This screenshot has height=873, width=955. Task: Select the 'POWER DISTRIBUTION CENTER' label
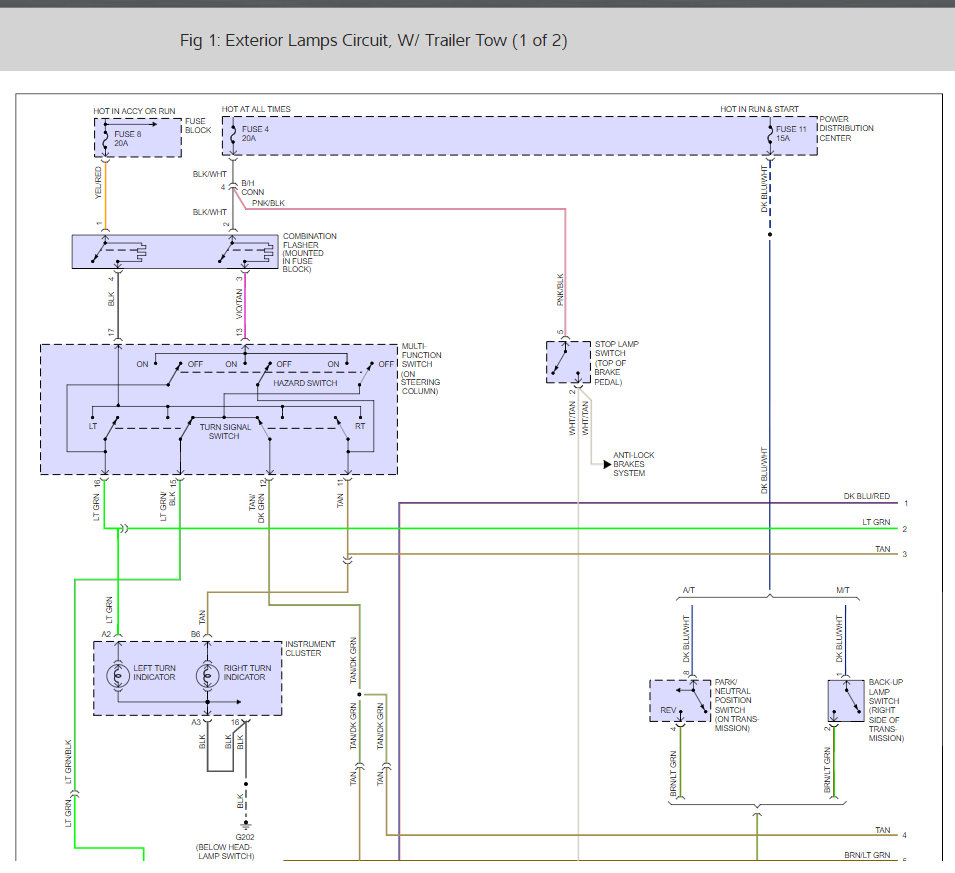click(x=846, y=129)
